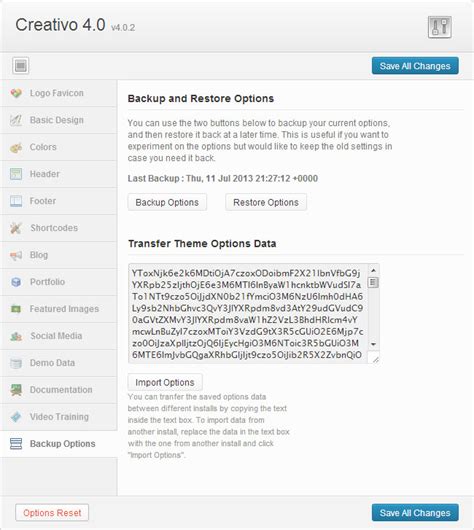
Task: Click the top Save All Changes button
Action: coord(415,66)
